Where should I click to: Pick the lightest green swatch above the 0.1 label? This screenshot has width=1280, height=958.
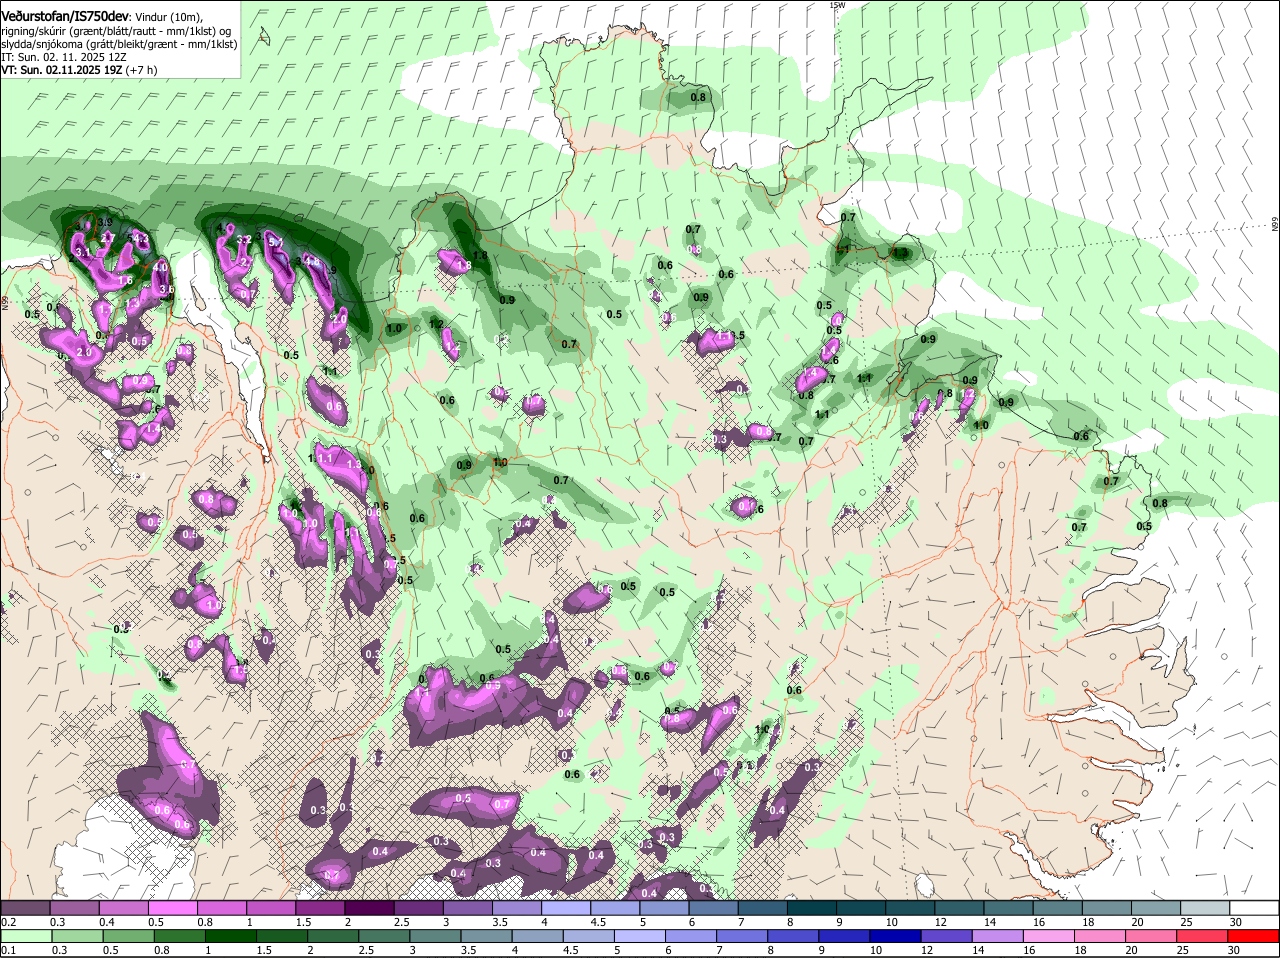coord(26,936)
